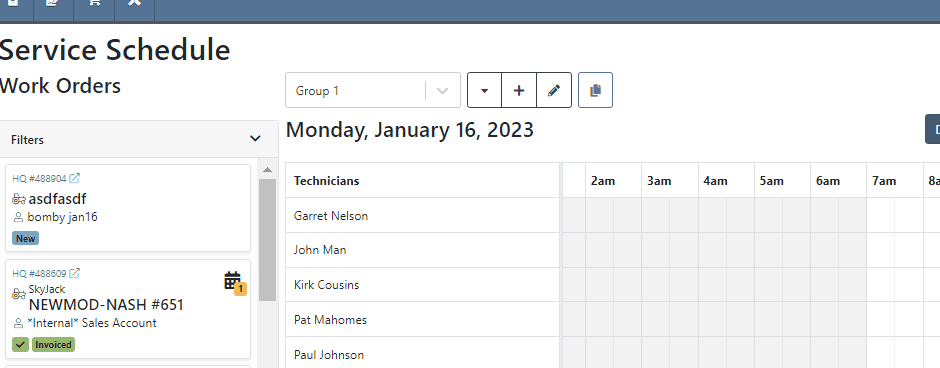Click the calendar icon with badge 1
The height and width of the screenshot is (368, 940).
(x=234, y=282)
